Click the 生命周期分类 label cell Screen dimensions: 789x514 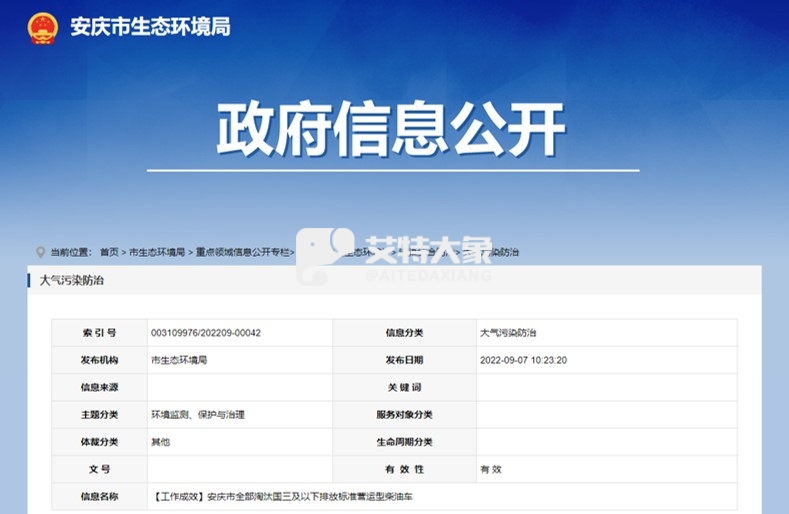[404, 441]
